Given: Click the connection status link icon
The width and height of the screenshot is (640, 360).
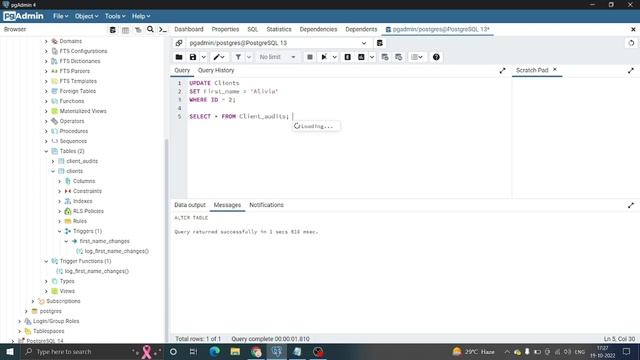Looking at the screenshot, I should (x=179, y=43).
